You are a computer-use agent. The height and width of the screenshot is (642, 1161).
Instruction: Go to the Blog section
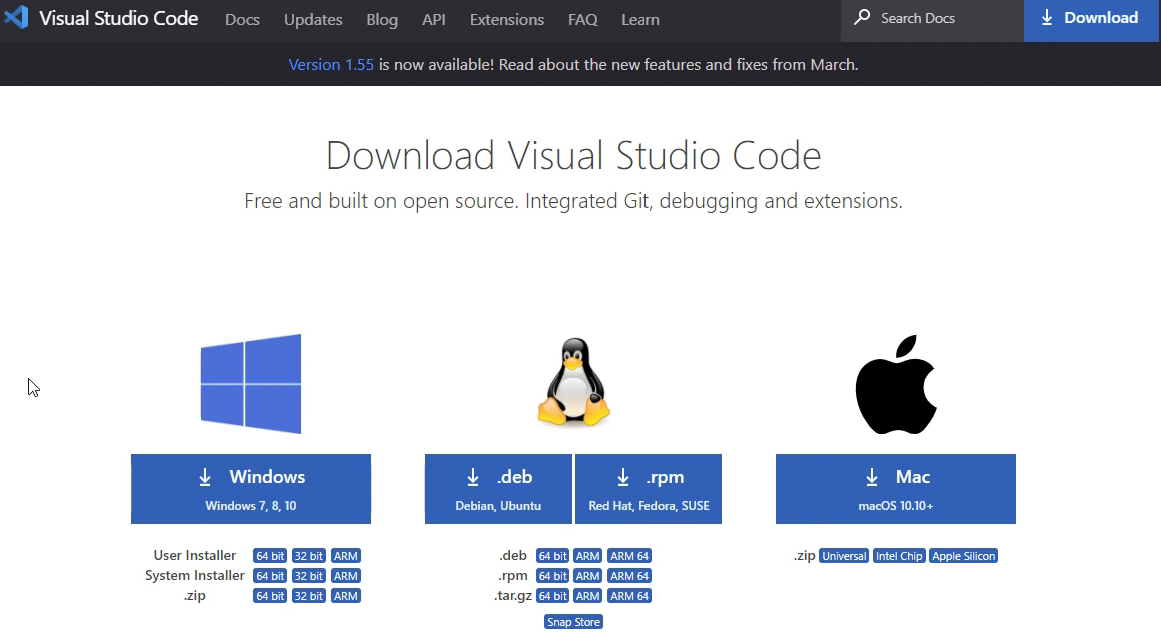click(382, 19)
